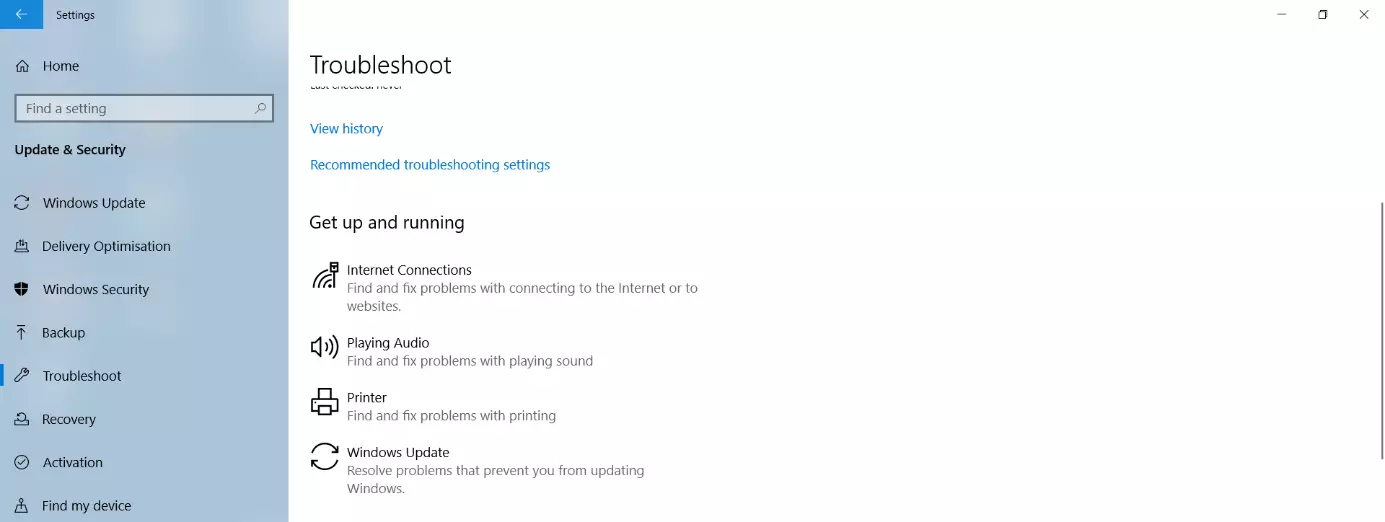Click the Activation checkmark icon
Screen dimensions: 1385x522
click(x=22, y=462)
